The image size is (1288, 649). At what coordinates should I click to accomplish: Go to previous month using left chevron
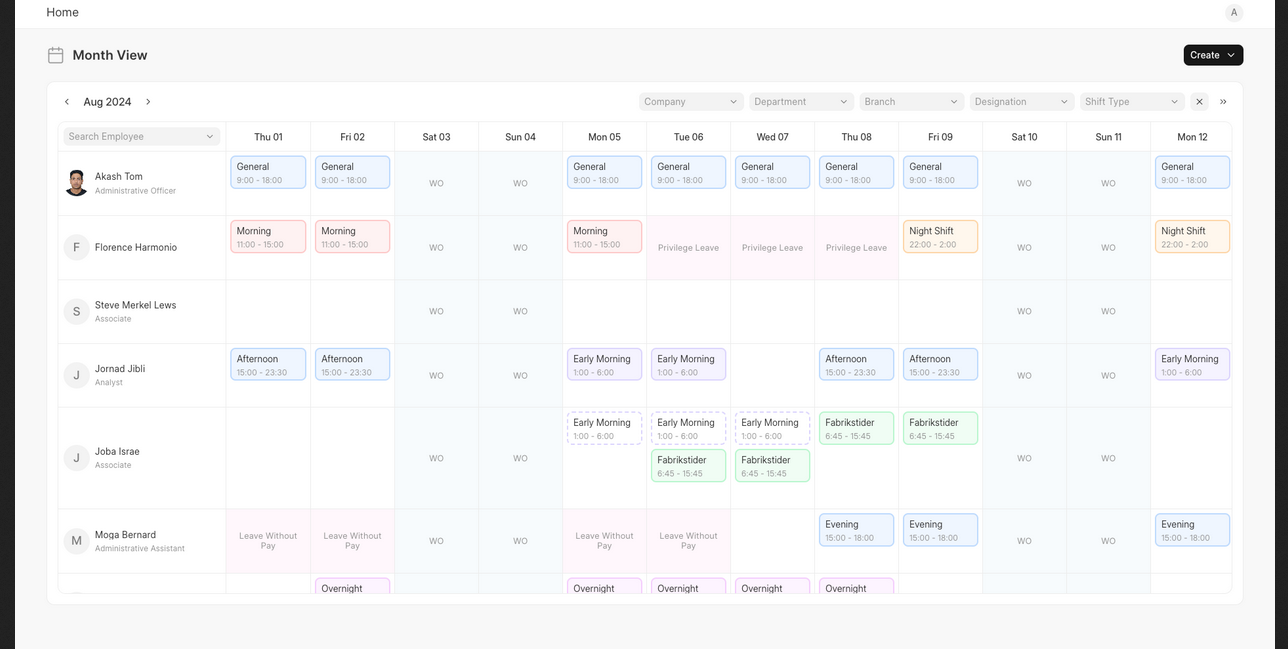coord(67,102)
